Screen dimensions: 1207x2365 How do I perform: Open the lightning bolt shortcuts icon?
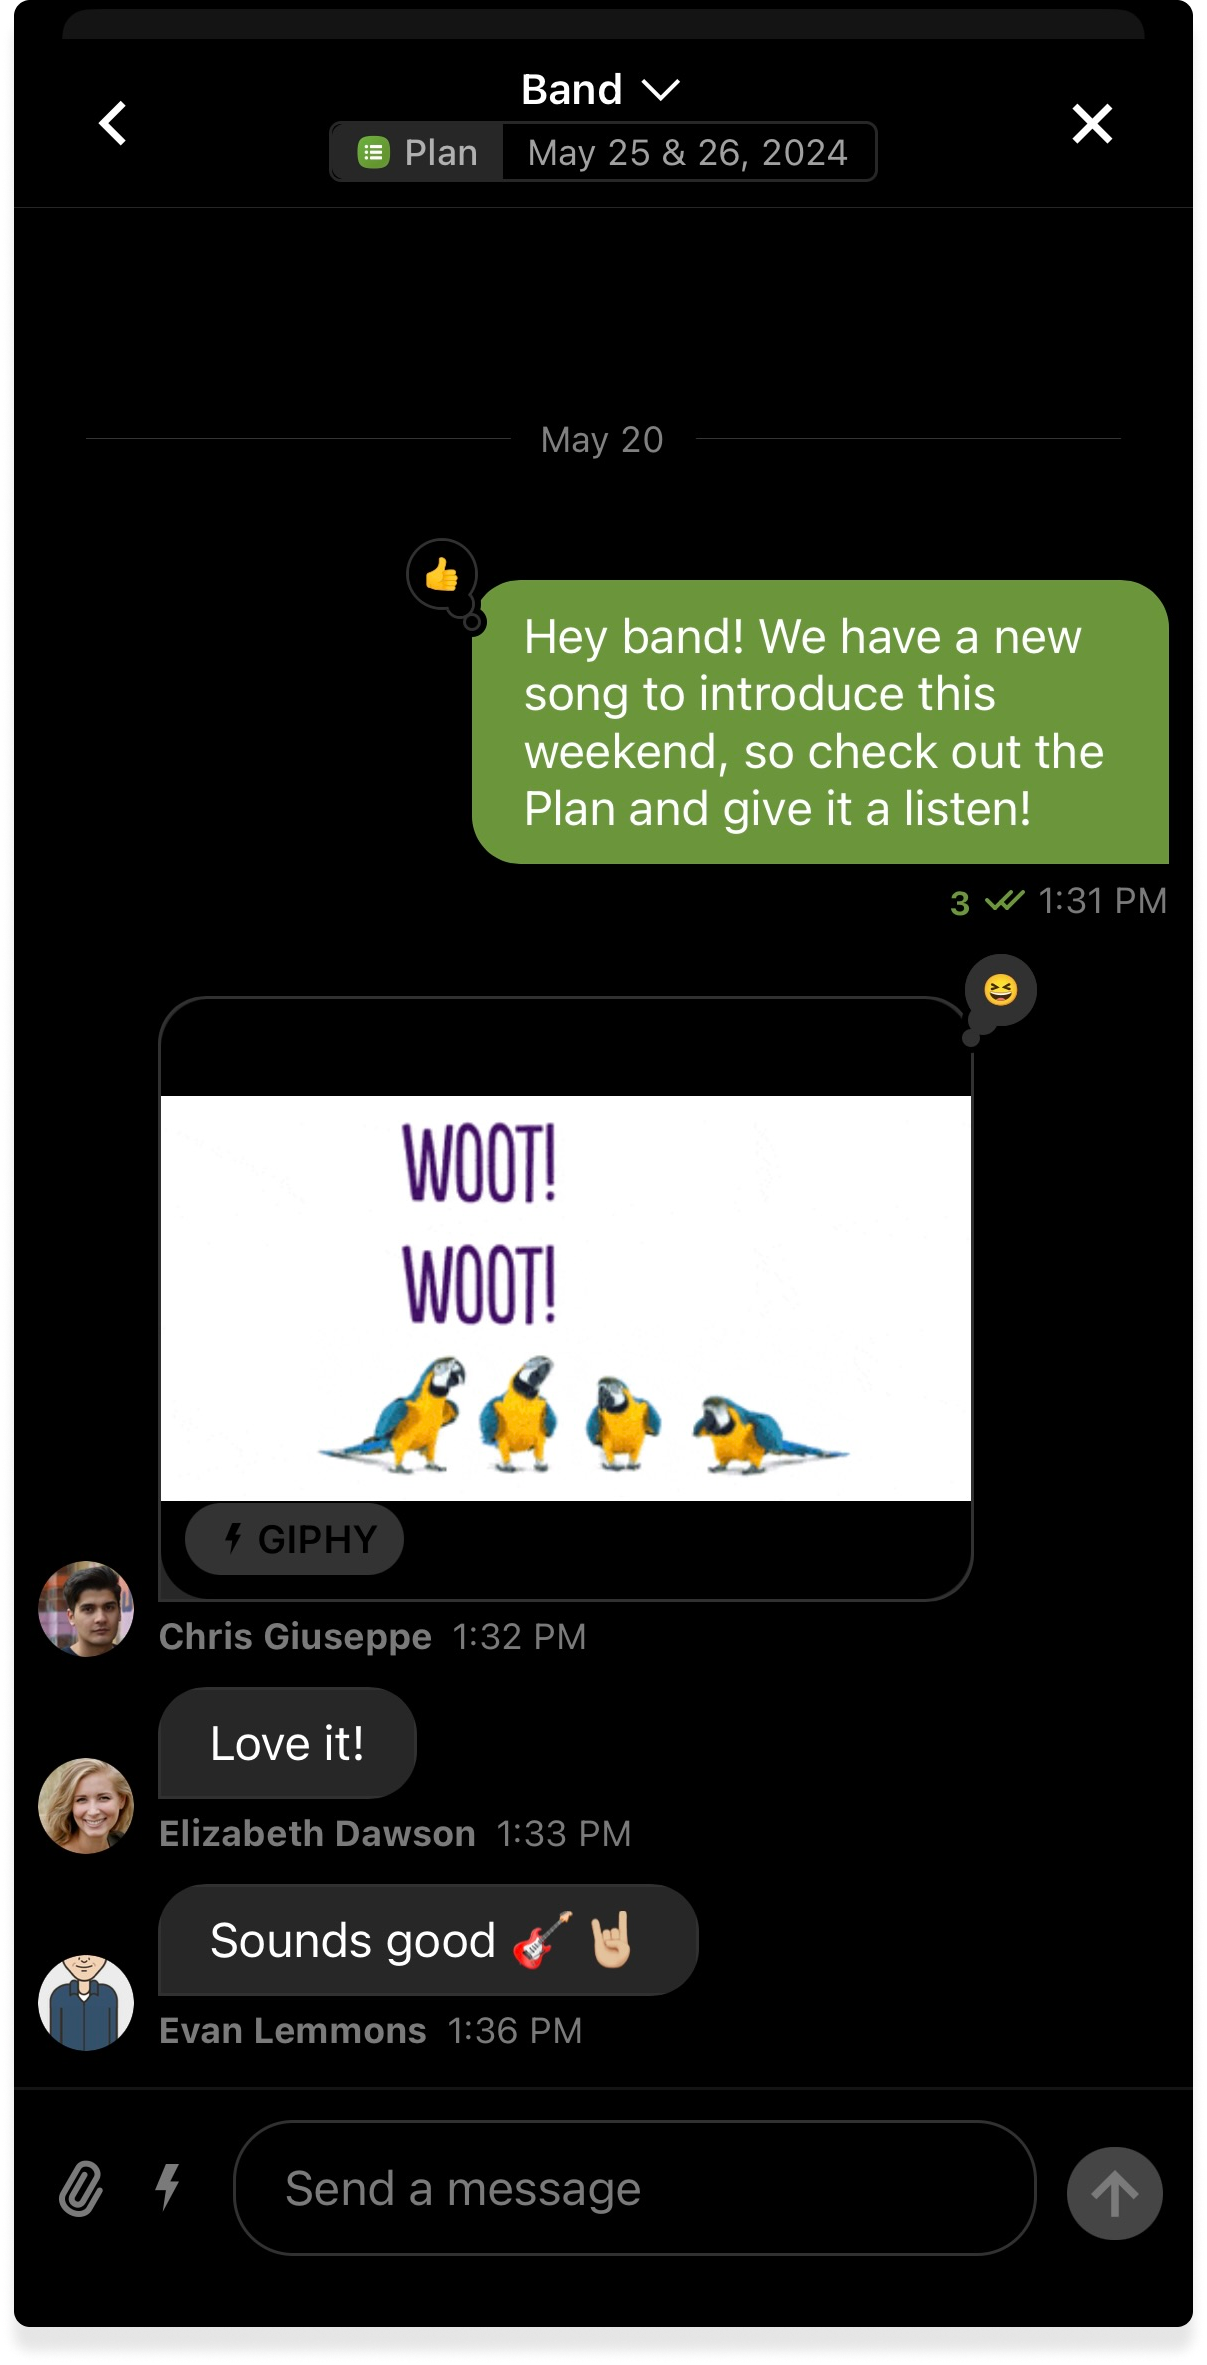168,2186
